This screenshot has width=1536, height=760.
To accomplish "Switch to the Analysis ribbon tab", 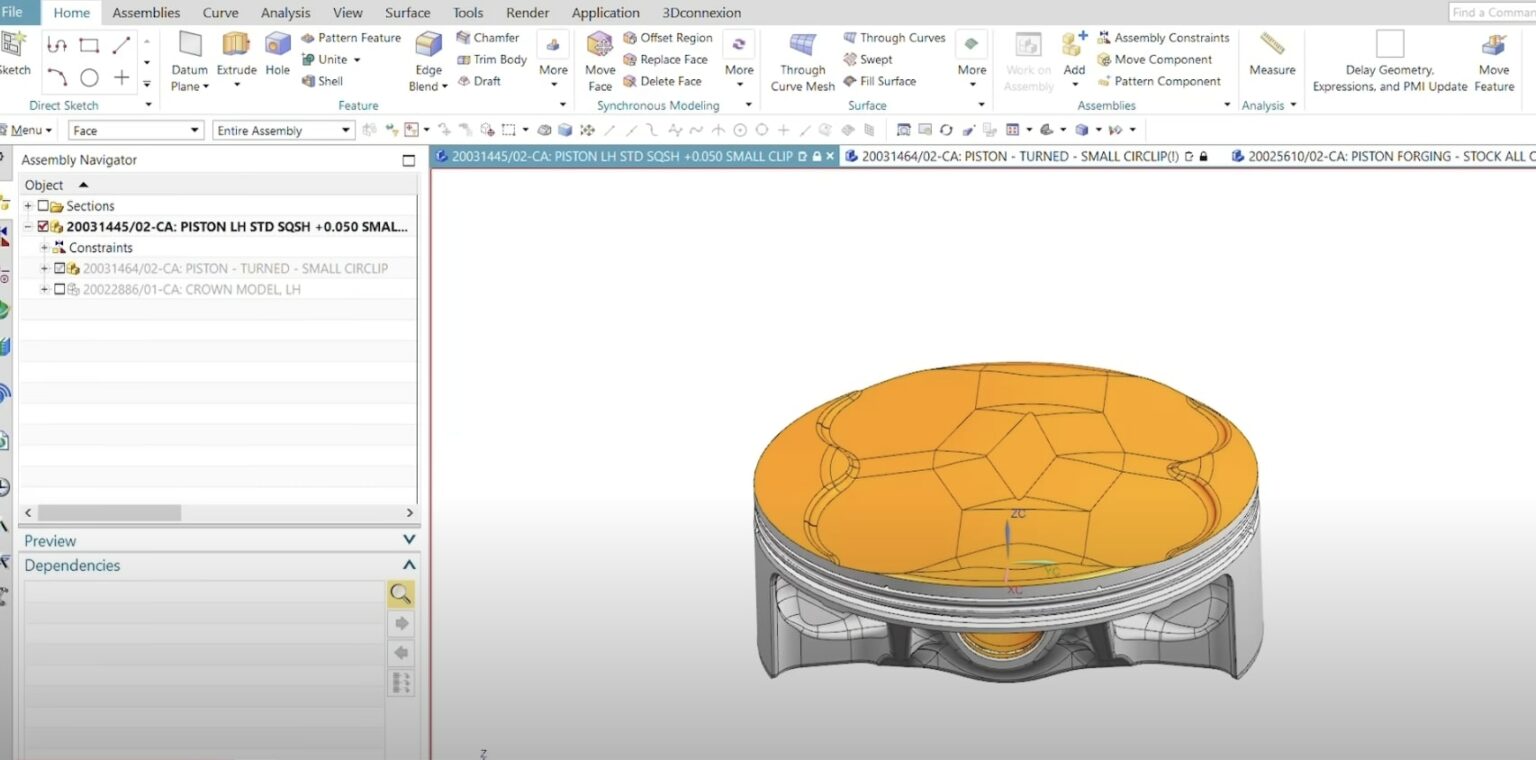I will tap(285, 13).
